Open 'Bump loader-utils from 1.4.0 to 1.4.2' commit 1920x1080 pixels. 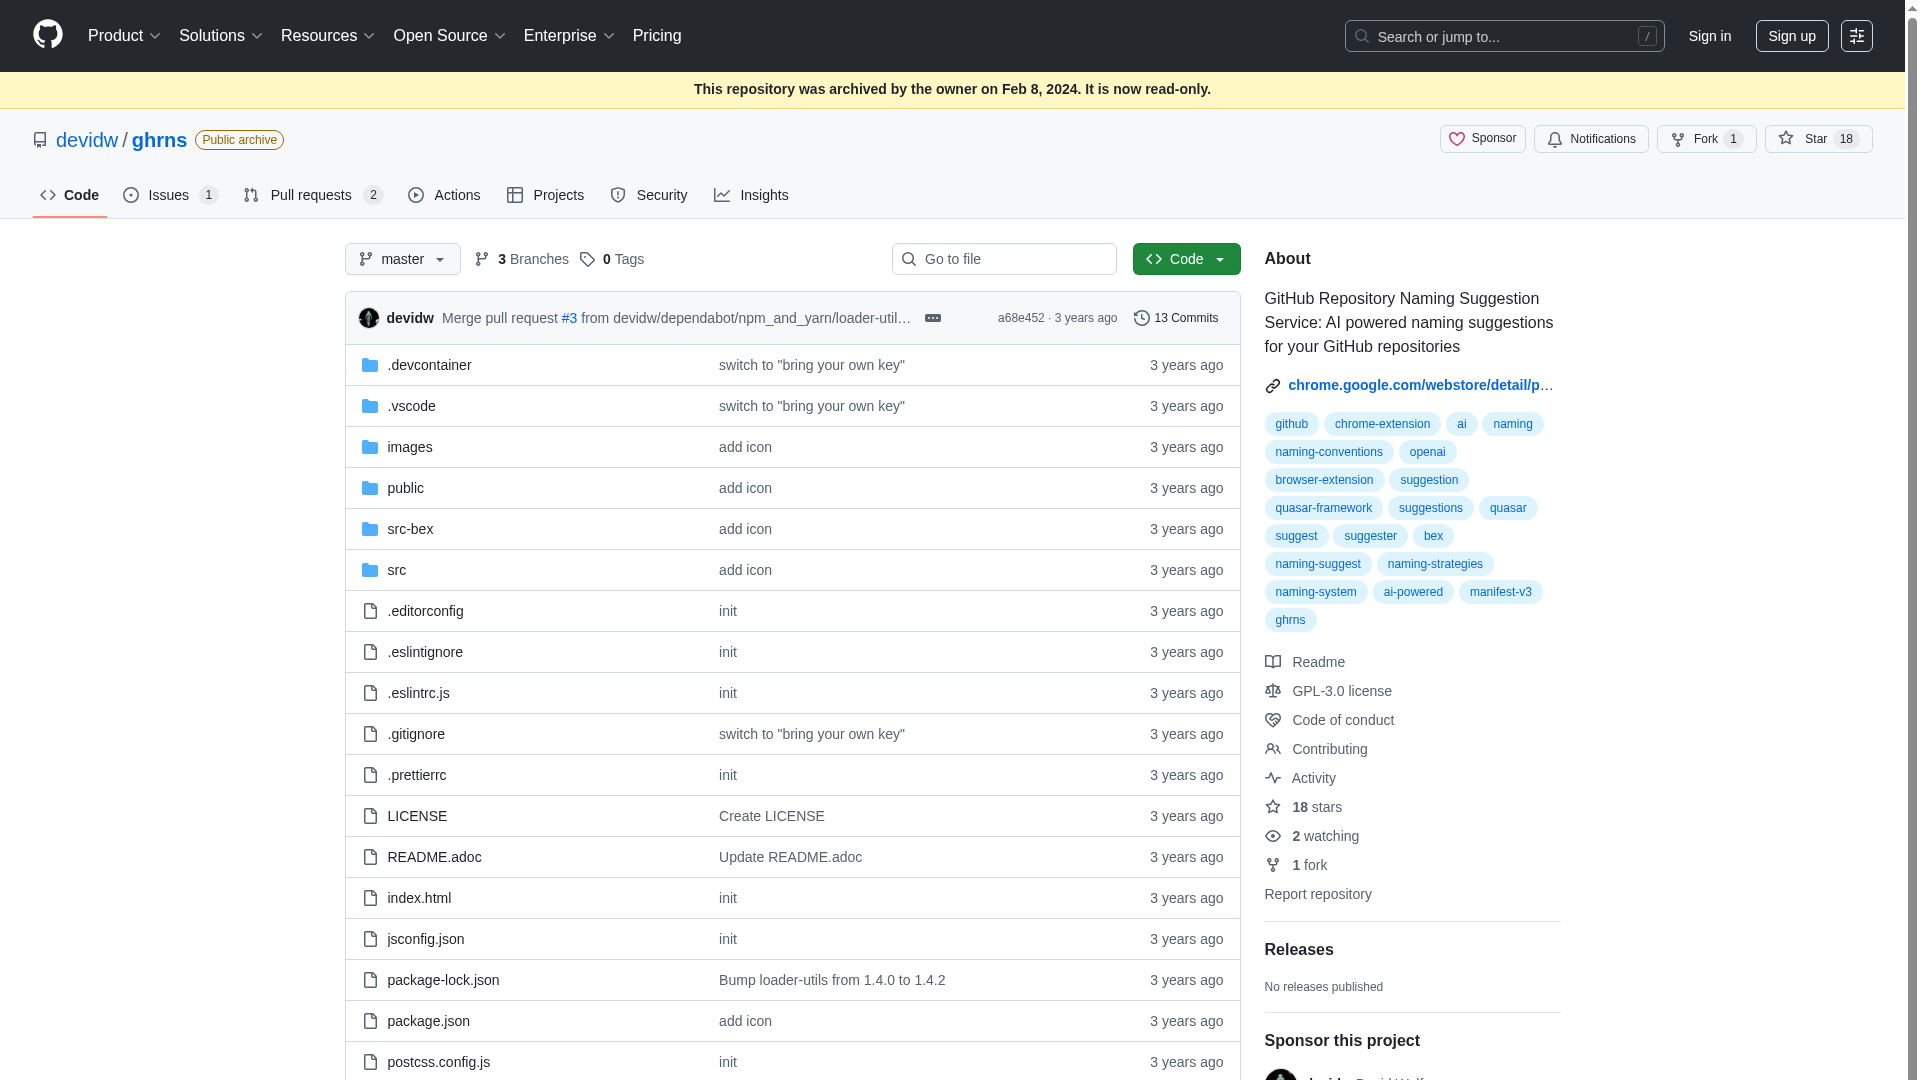coord(831,980)
